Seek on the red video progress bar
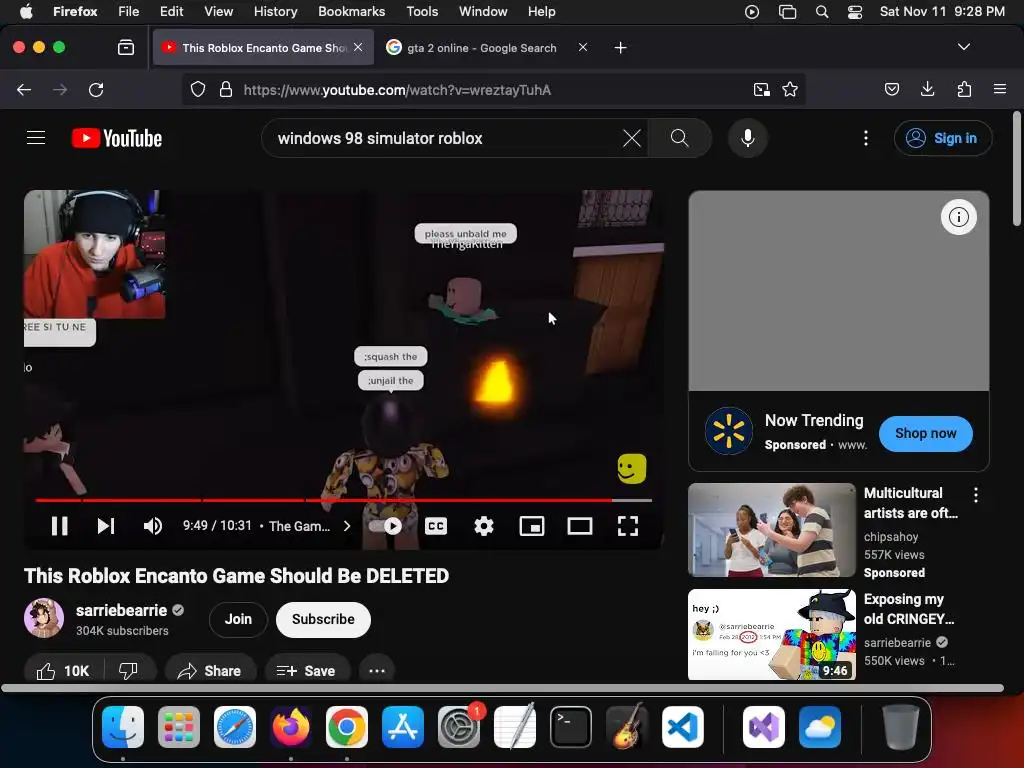This screenshot has width=1024, height=768. (344, 500)
